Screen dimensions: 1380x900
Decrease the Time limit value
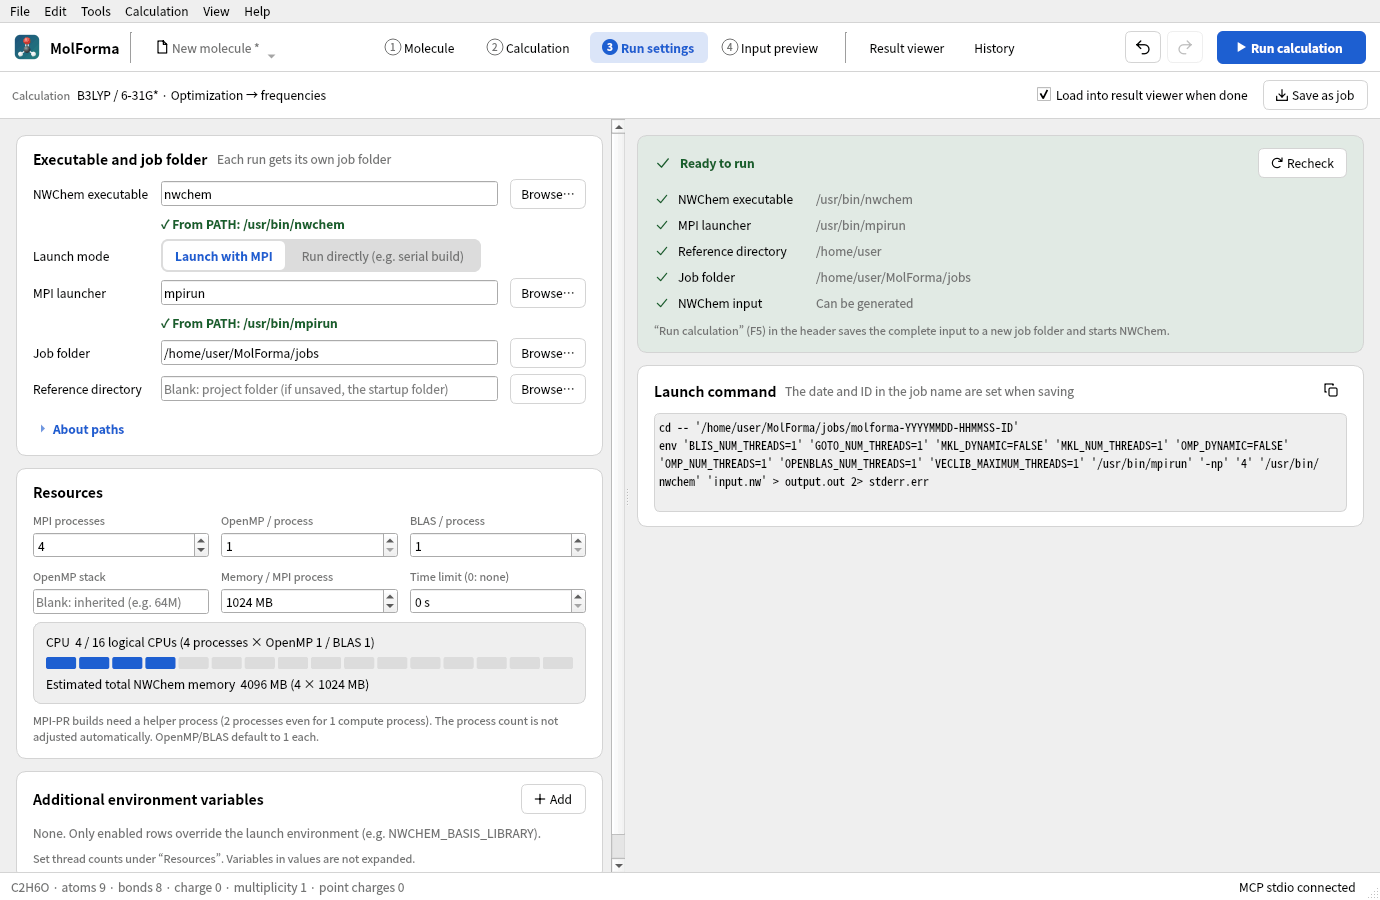pyautogui.click(x=578, y=607)
